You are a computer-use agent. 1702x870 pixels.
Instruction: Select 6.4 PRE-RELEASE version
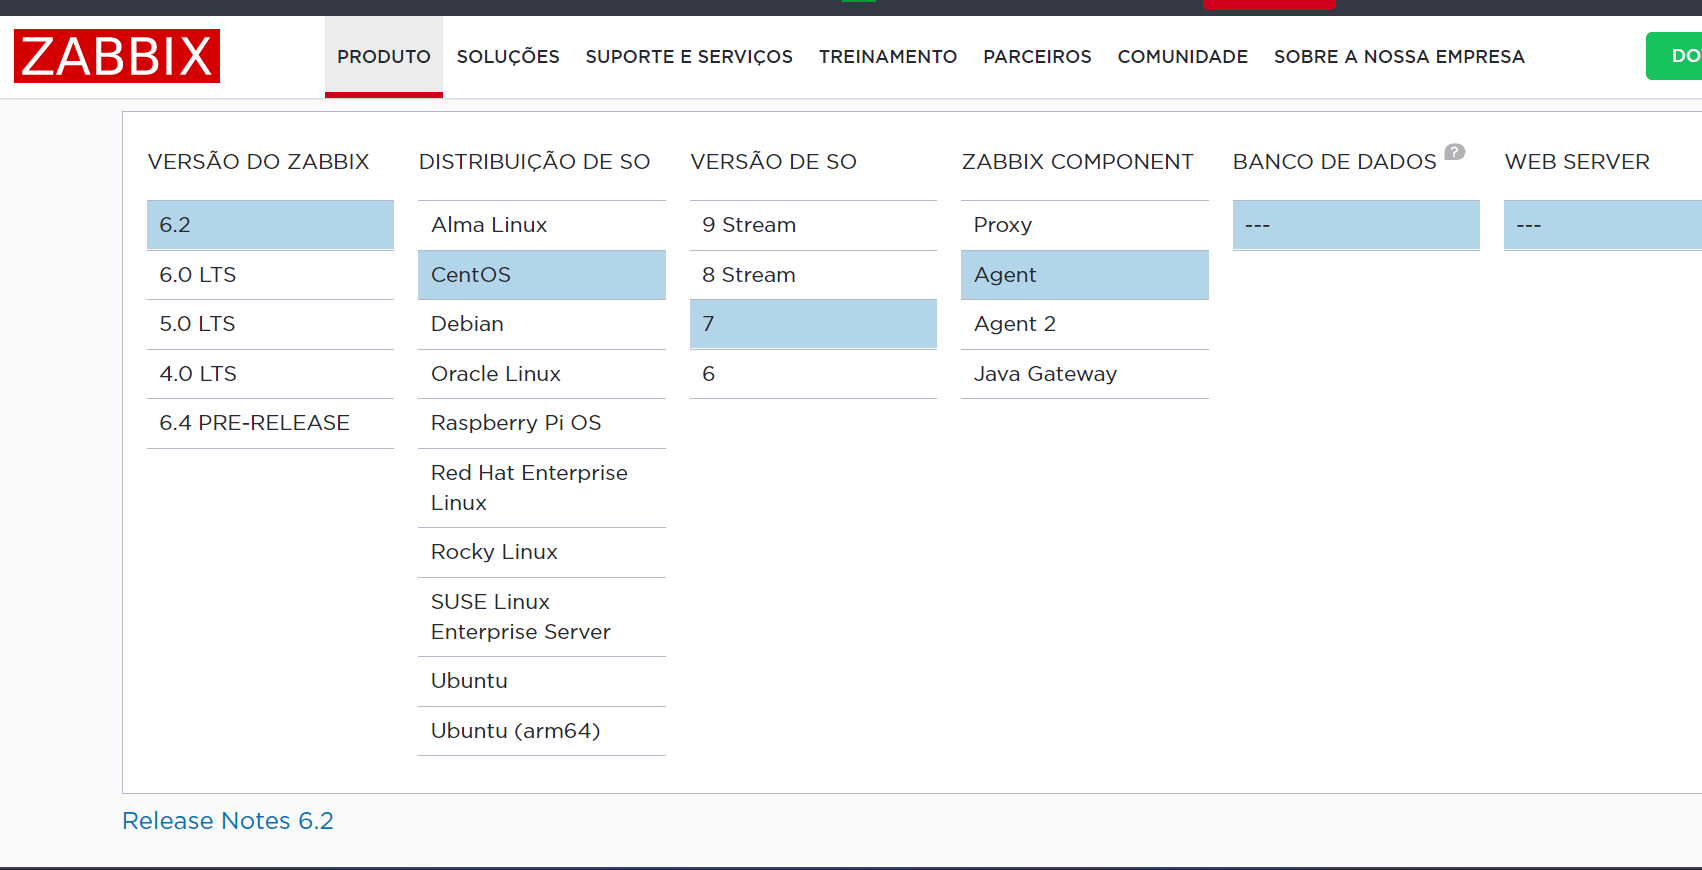coord(270,423)
